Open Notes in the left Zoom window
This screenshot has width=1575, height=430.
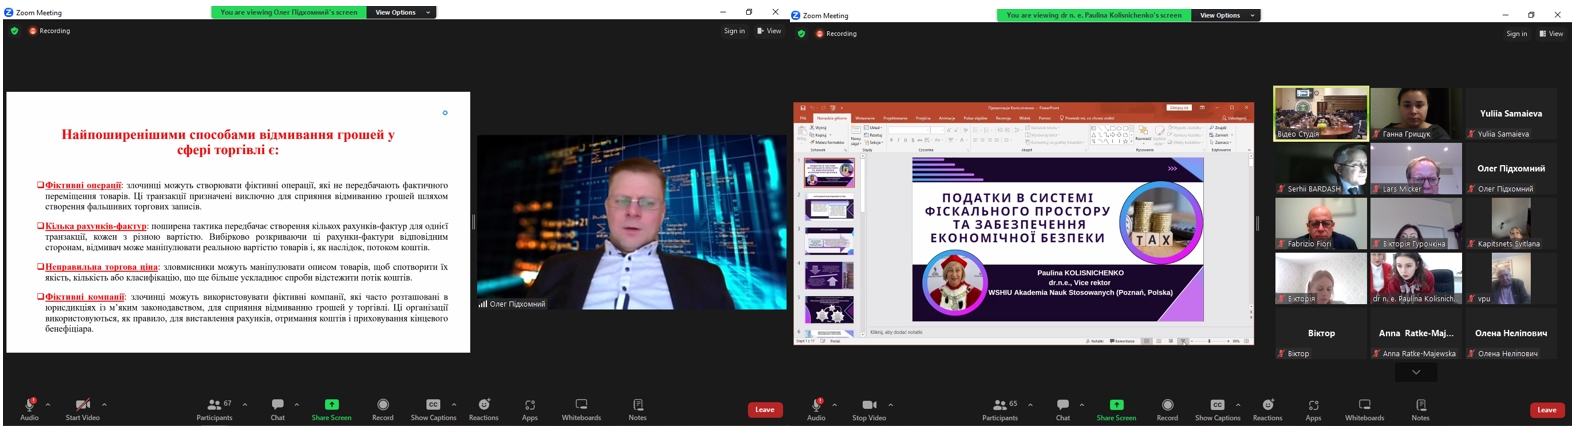[x=638, y=409]
